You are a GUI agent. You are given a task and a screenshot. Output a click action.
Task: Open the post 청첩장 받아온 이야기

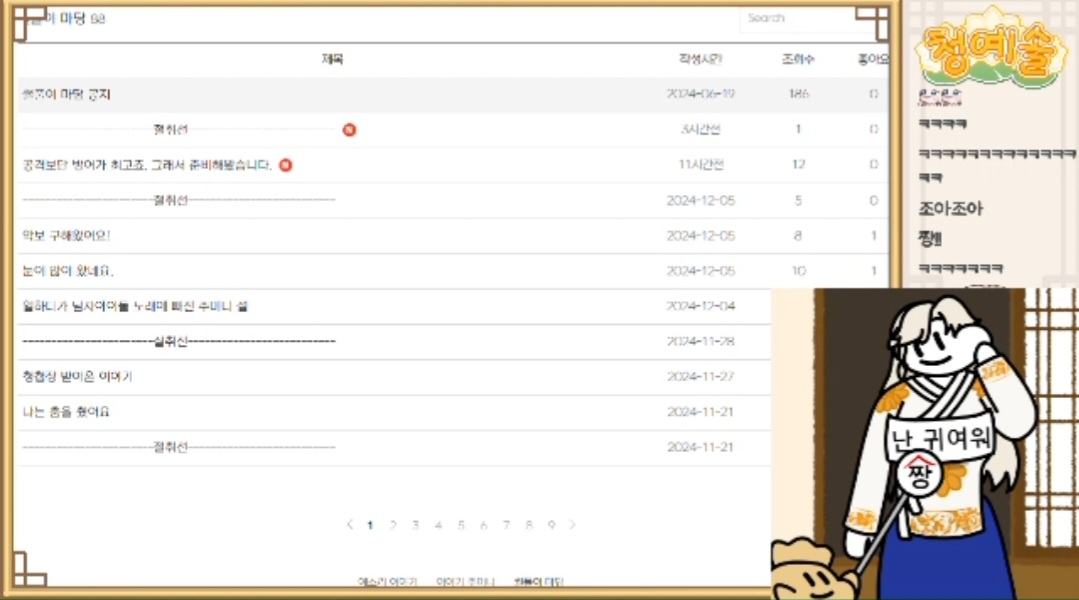(x=77, y=377)
